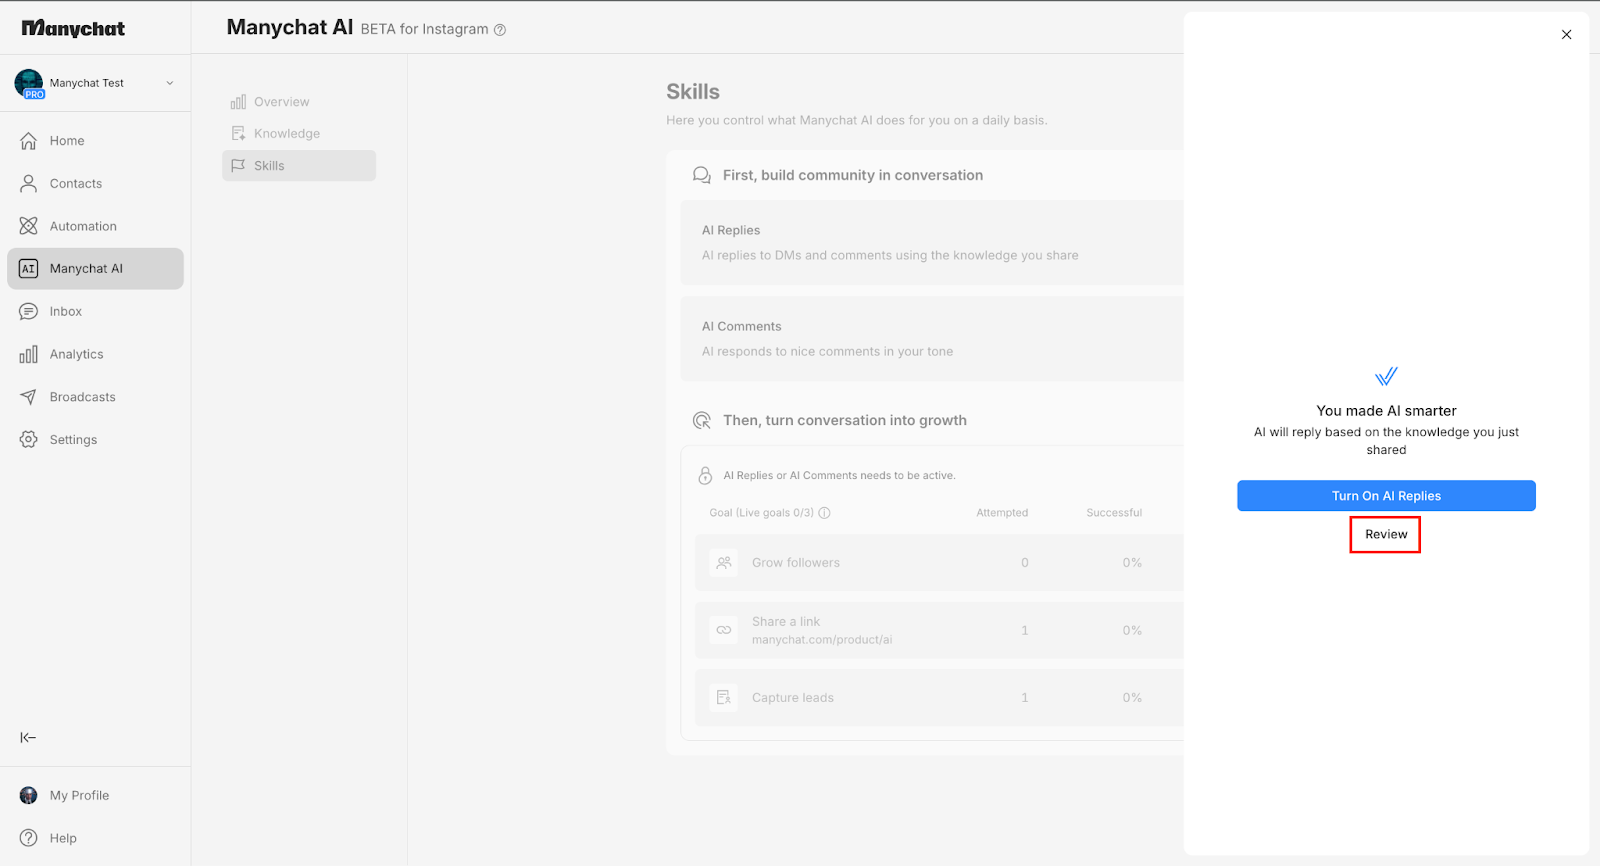The image size is (1600, 866).
Task: Open My Profile from the sidebar
Action: [x=79, y=796]
